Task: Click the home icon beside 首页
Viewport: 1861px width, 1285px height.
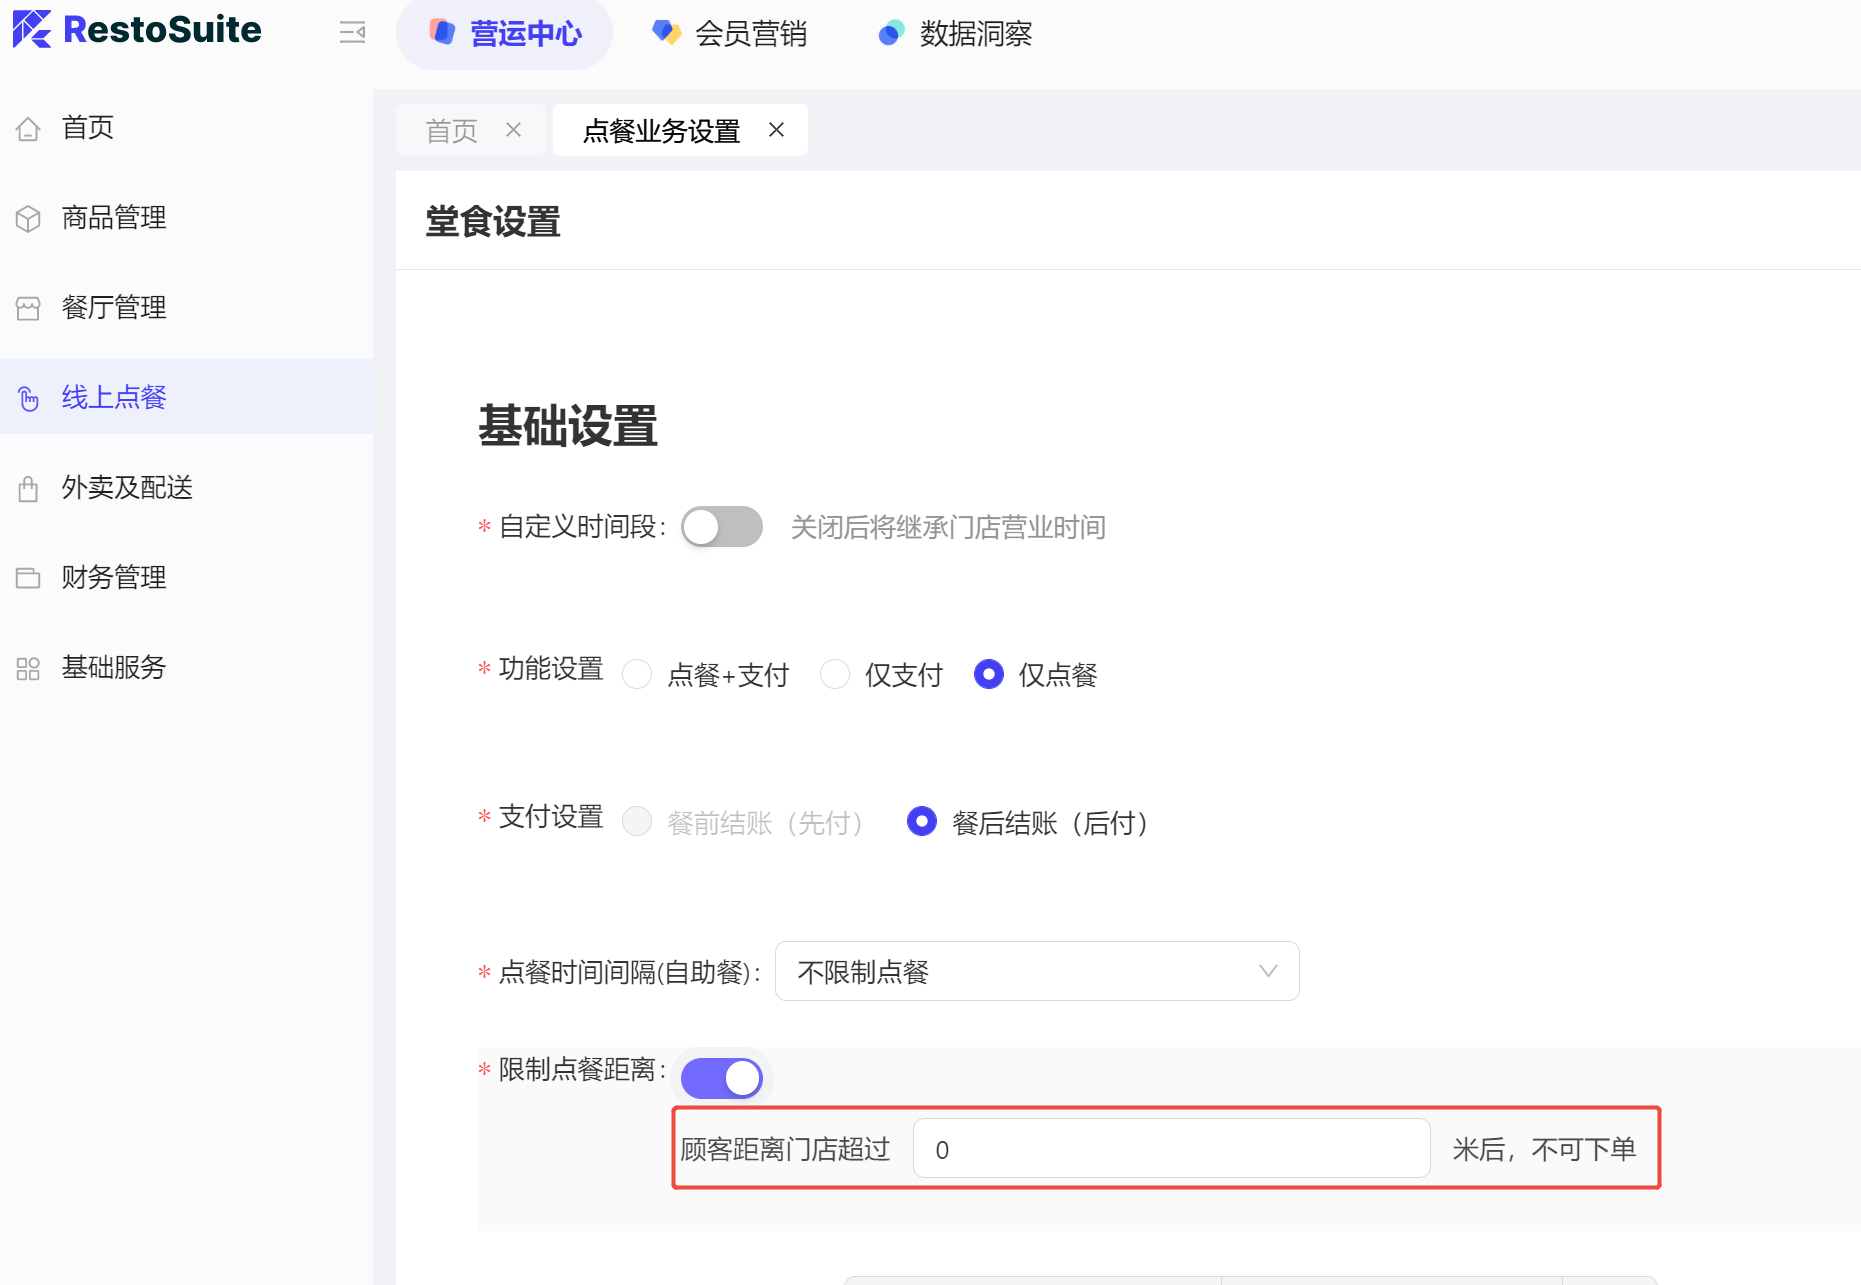Action: click(x=28, y=129)
